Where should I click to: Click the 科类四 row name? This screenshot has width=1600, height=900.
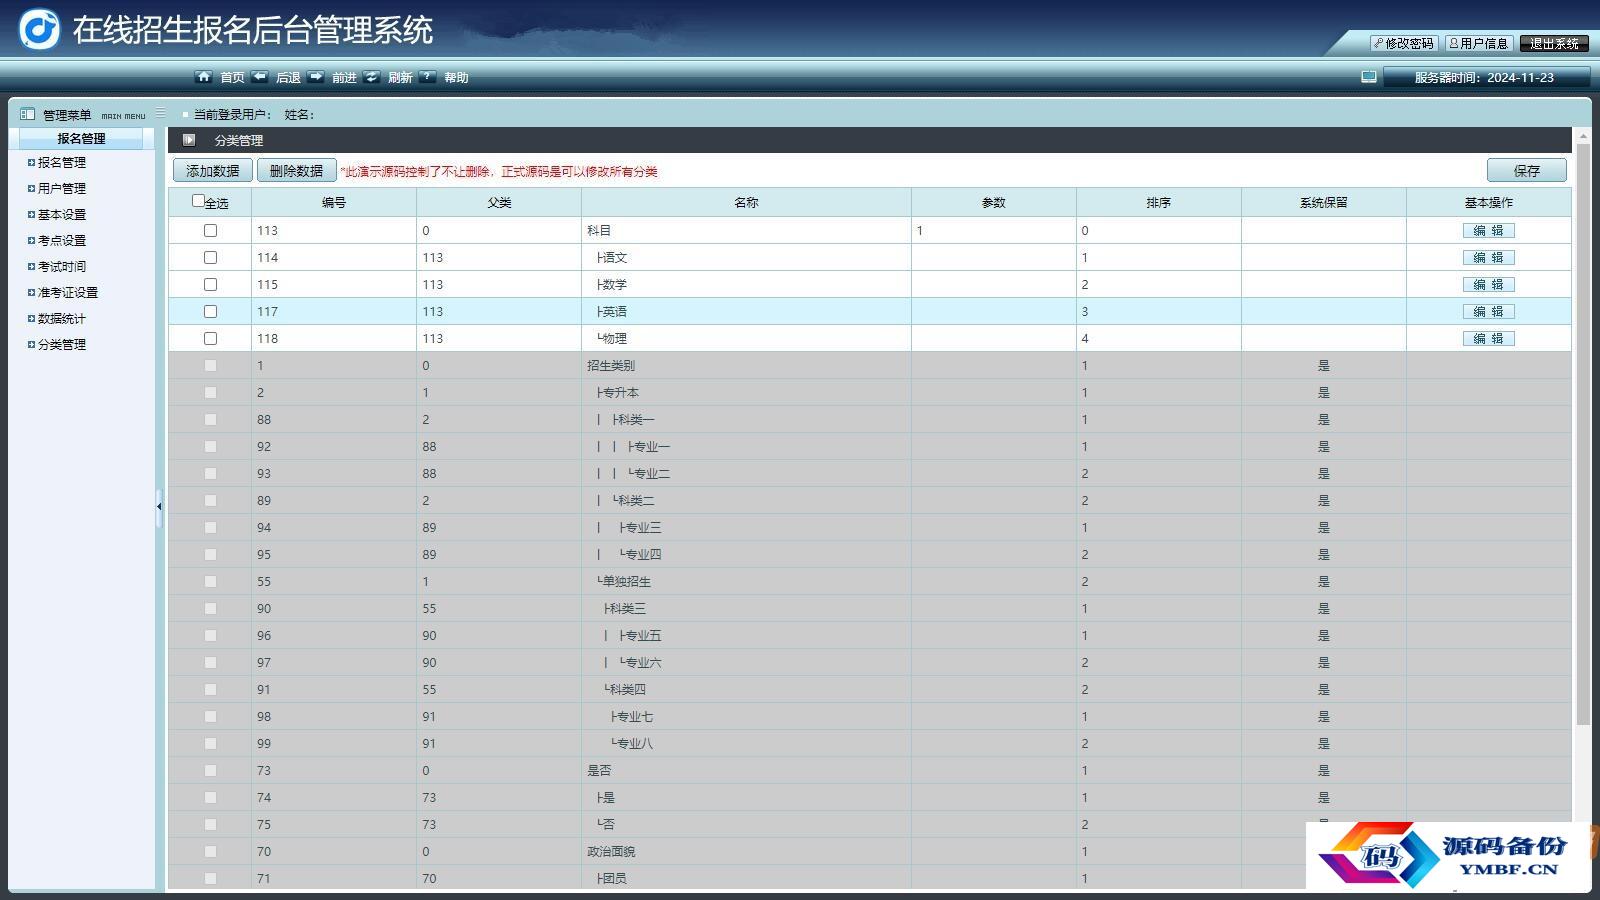(x=625, y=690)
